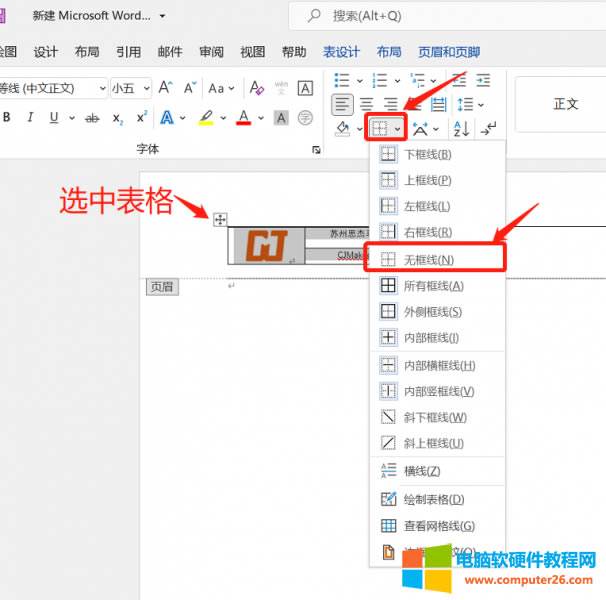
Task: Click the bullet list icon
Action: [x=342, y=80]
